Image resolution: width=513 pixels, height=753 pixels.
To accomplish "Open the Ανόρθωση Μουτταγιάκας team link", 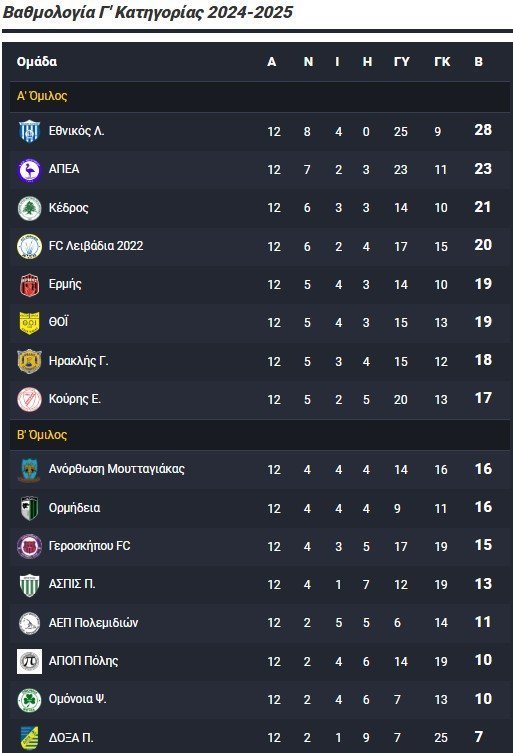I will click(x=117, y=469).
